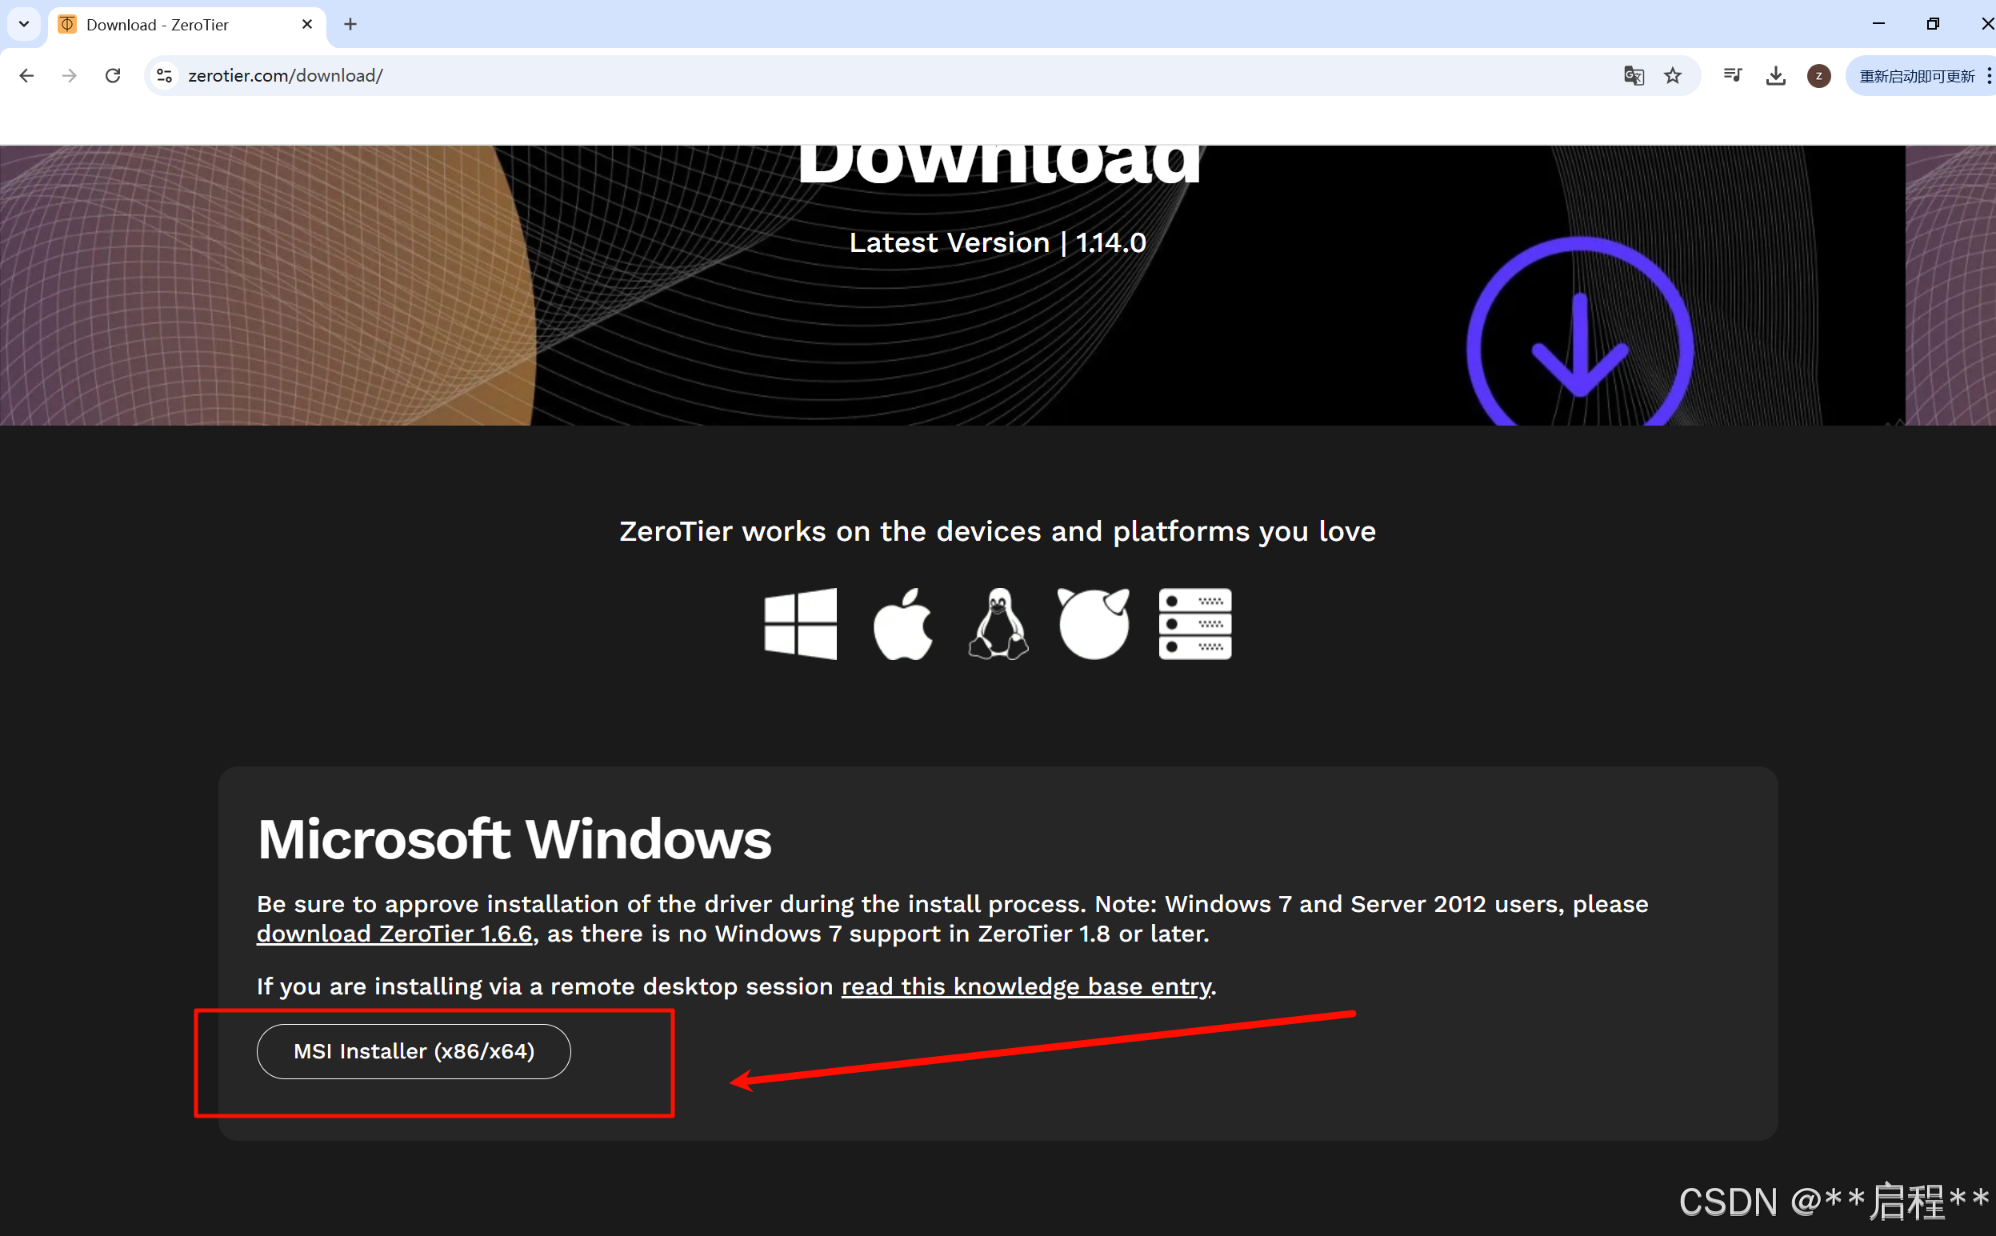
Task: Go back to the previous page
Action: click(27, 75)
